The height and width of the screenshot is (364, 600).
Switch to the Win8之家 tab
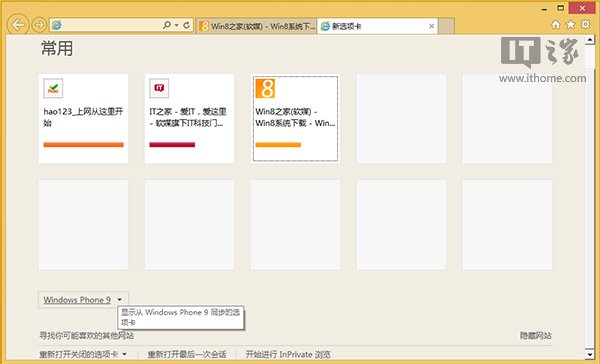click(x=257, y=26)
